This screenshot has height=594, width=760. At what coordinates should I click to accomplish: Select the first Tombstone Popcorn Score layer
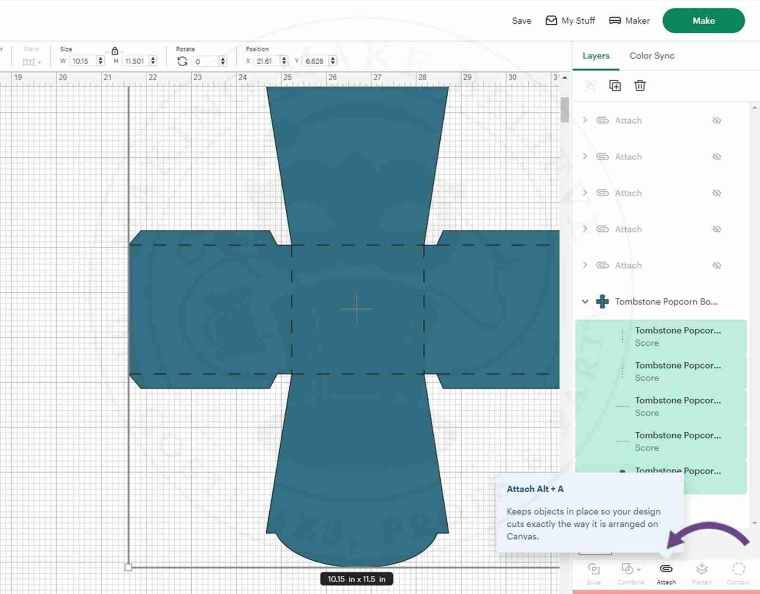pyautogui.click(x=661, y=337)
